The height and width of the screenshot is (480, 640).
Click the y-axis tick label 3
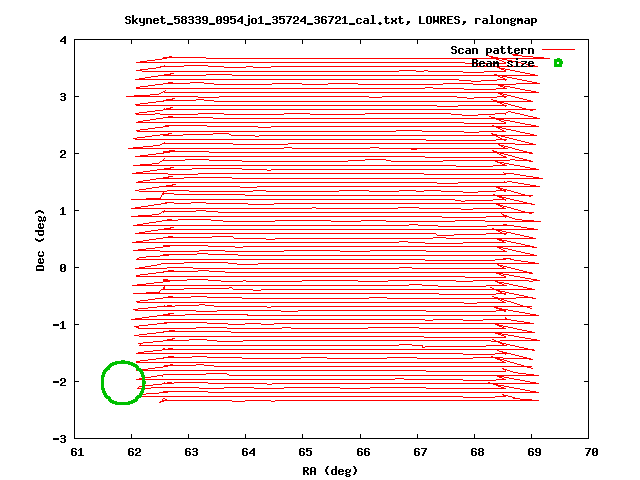pyautogui.click(x=63, y=97)
